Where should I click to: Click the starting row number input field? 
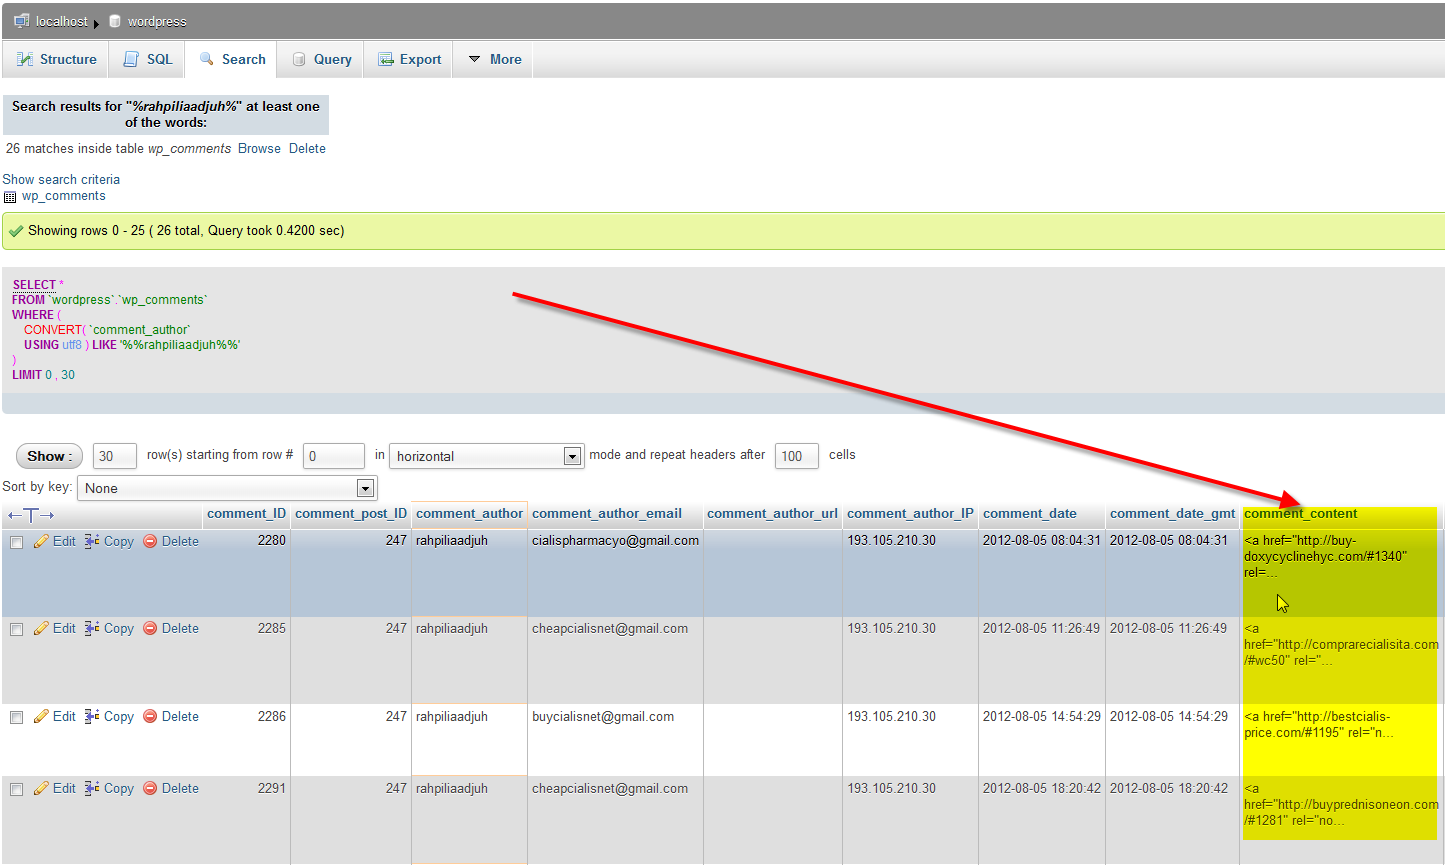(333, 456)
